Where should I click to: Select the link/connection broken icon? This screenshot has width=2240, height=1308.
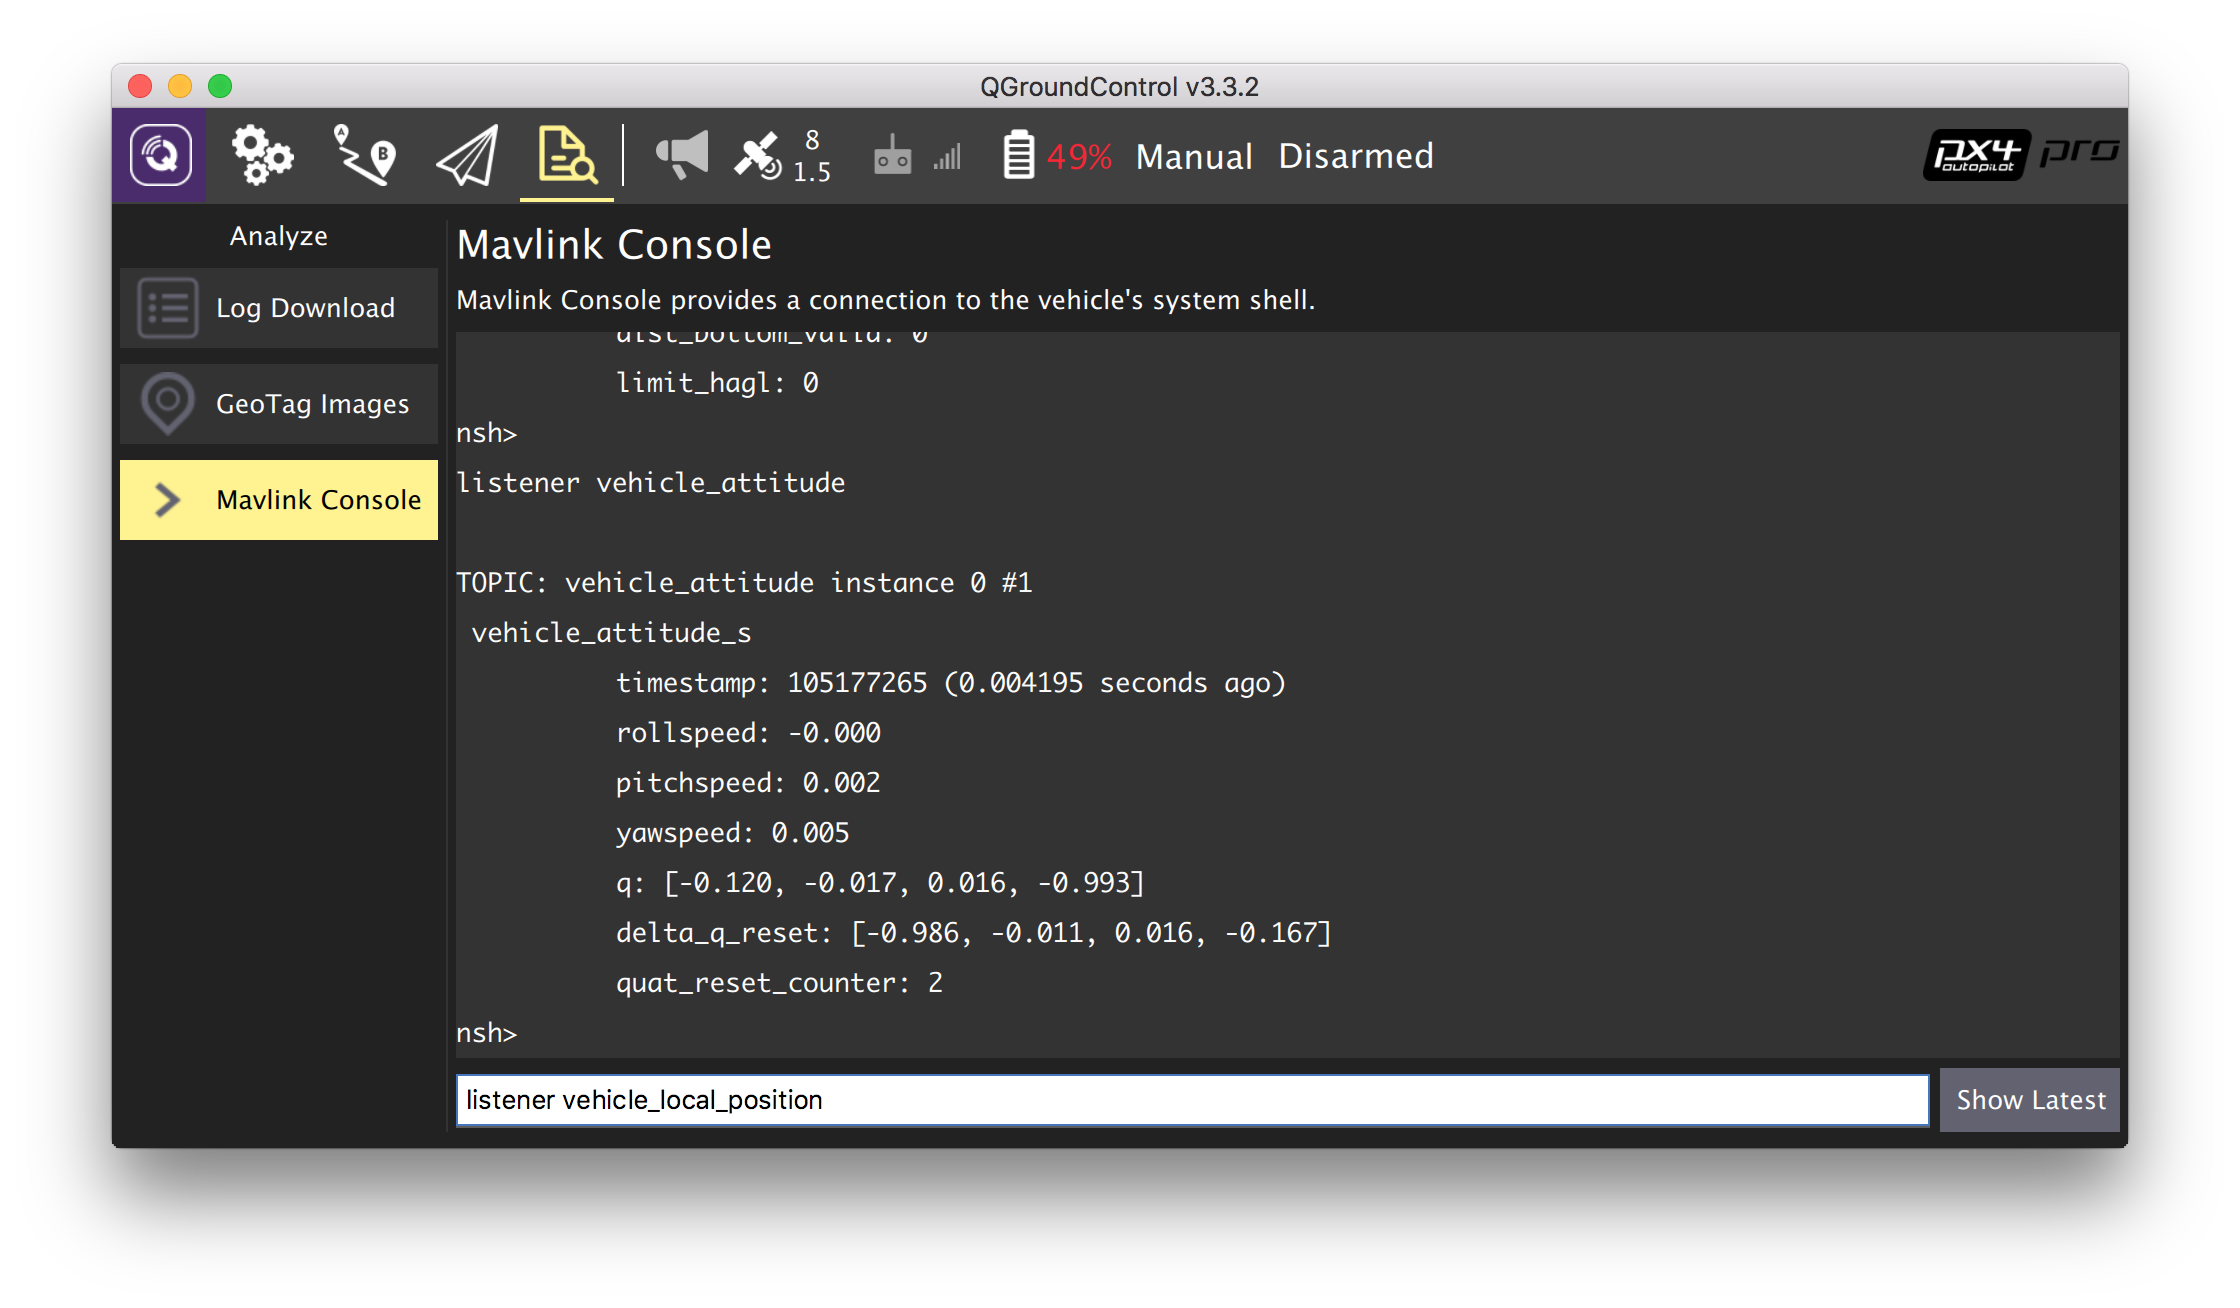(894, 156)
